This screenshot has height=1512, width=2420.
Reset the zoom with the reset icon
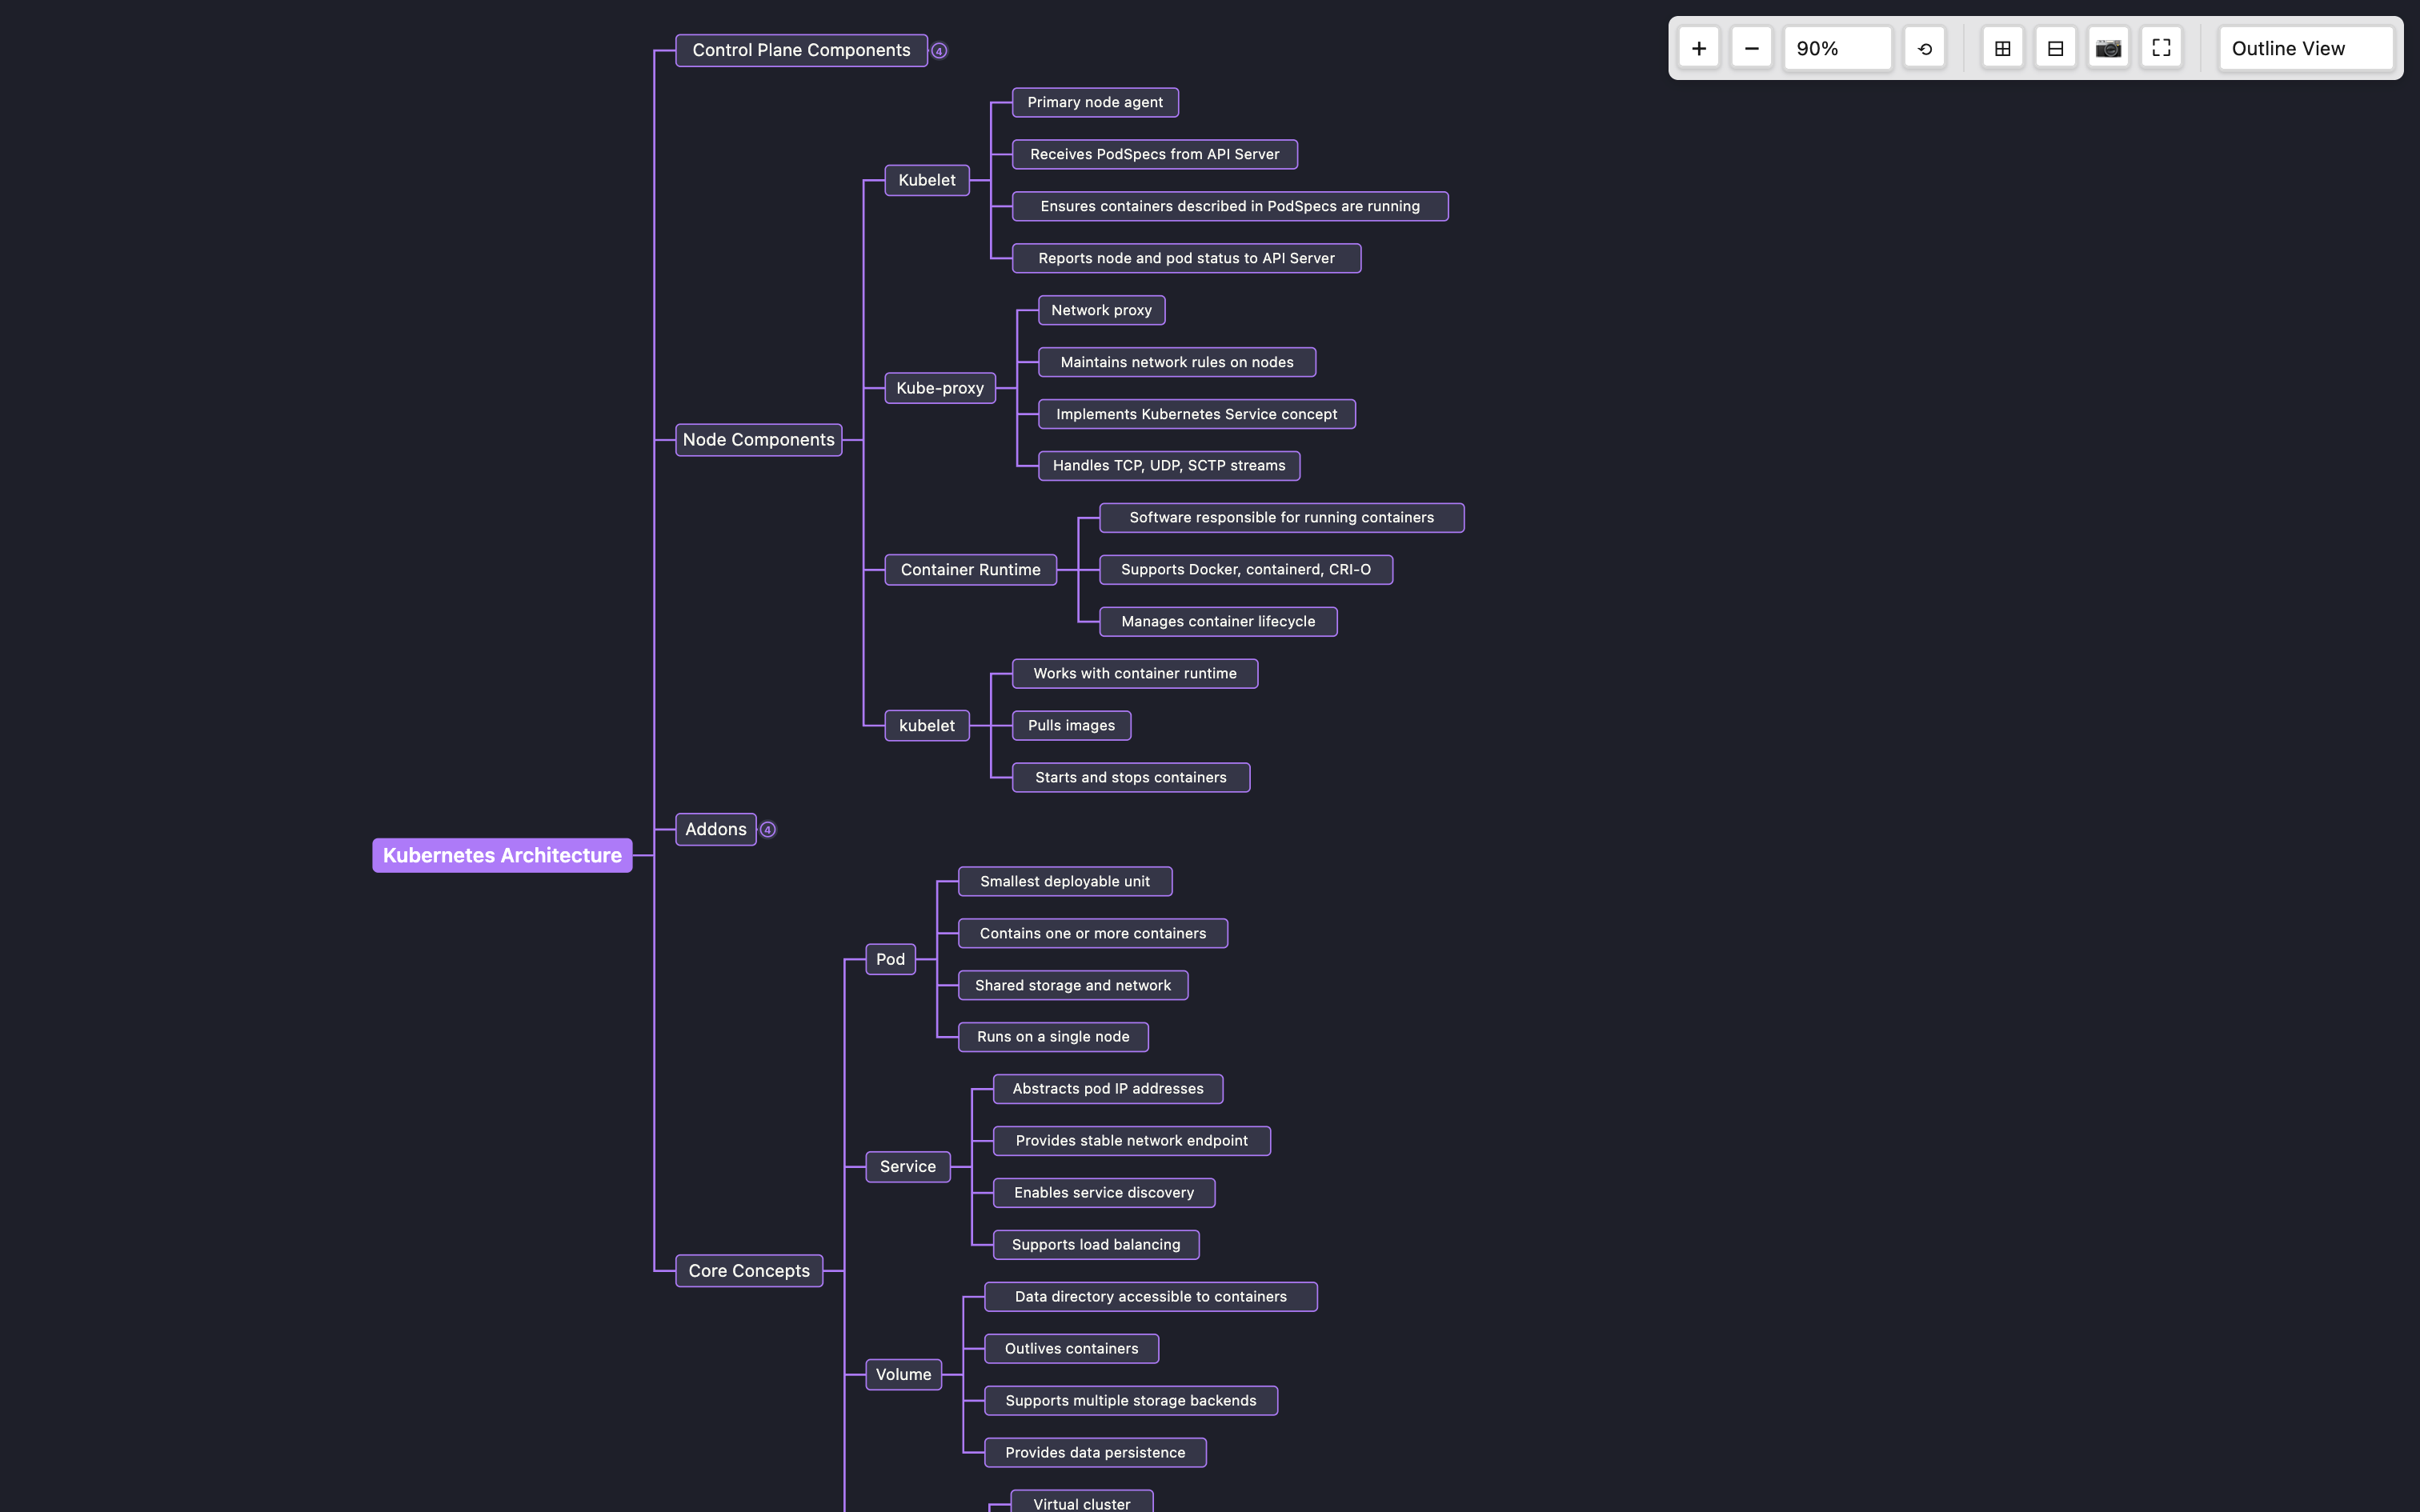click(1925, 47)
